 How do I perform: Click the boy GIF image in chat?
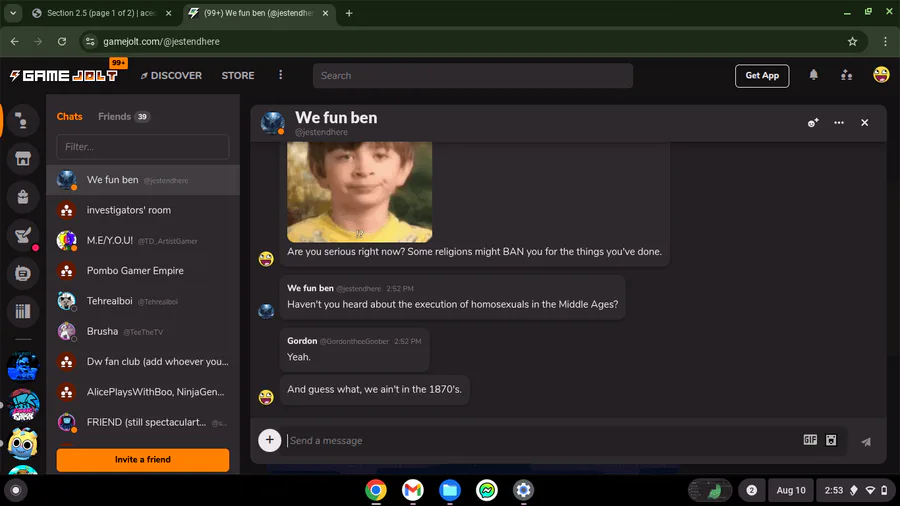(x=359, y=192)
